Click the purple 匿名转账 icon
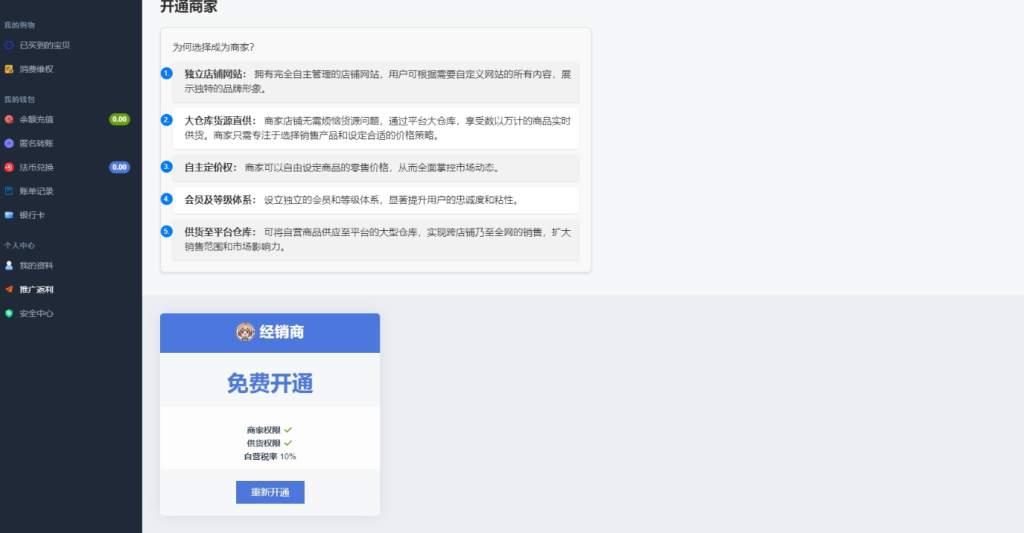This screenshot has width=1024, height=533. point(9,143)
